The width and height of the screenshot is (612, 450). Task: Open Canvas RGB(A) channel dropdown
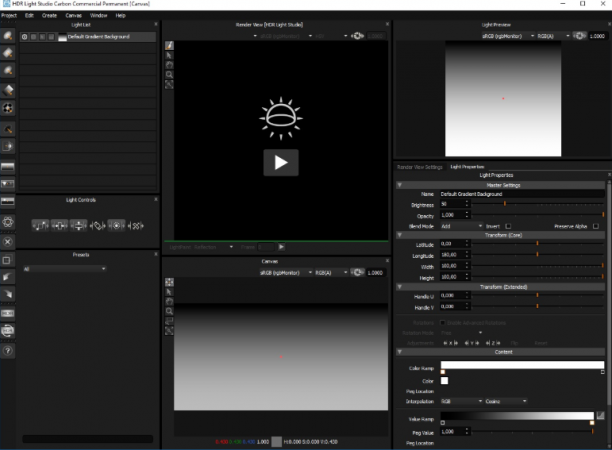pyautogui.click(x=331, y=272)
